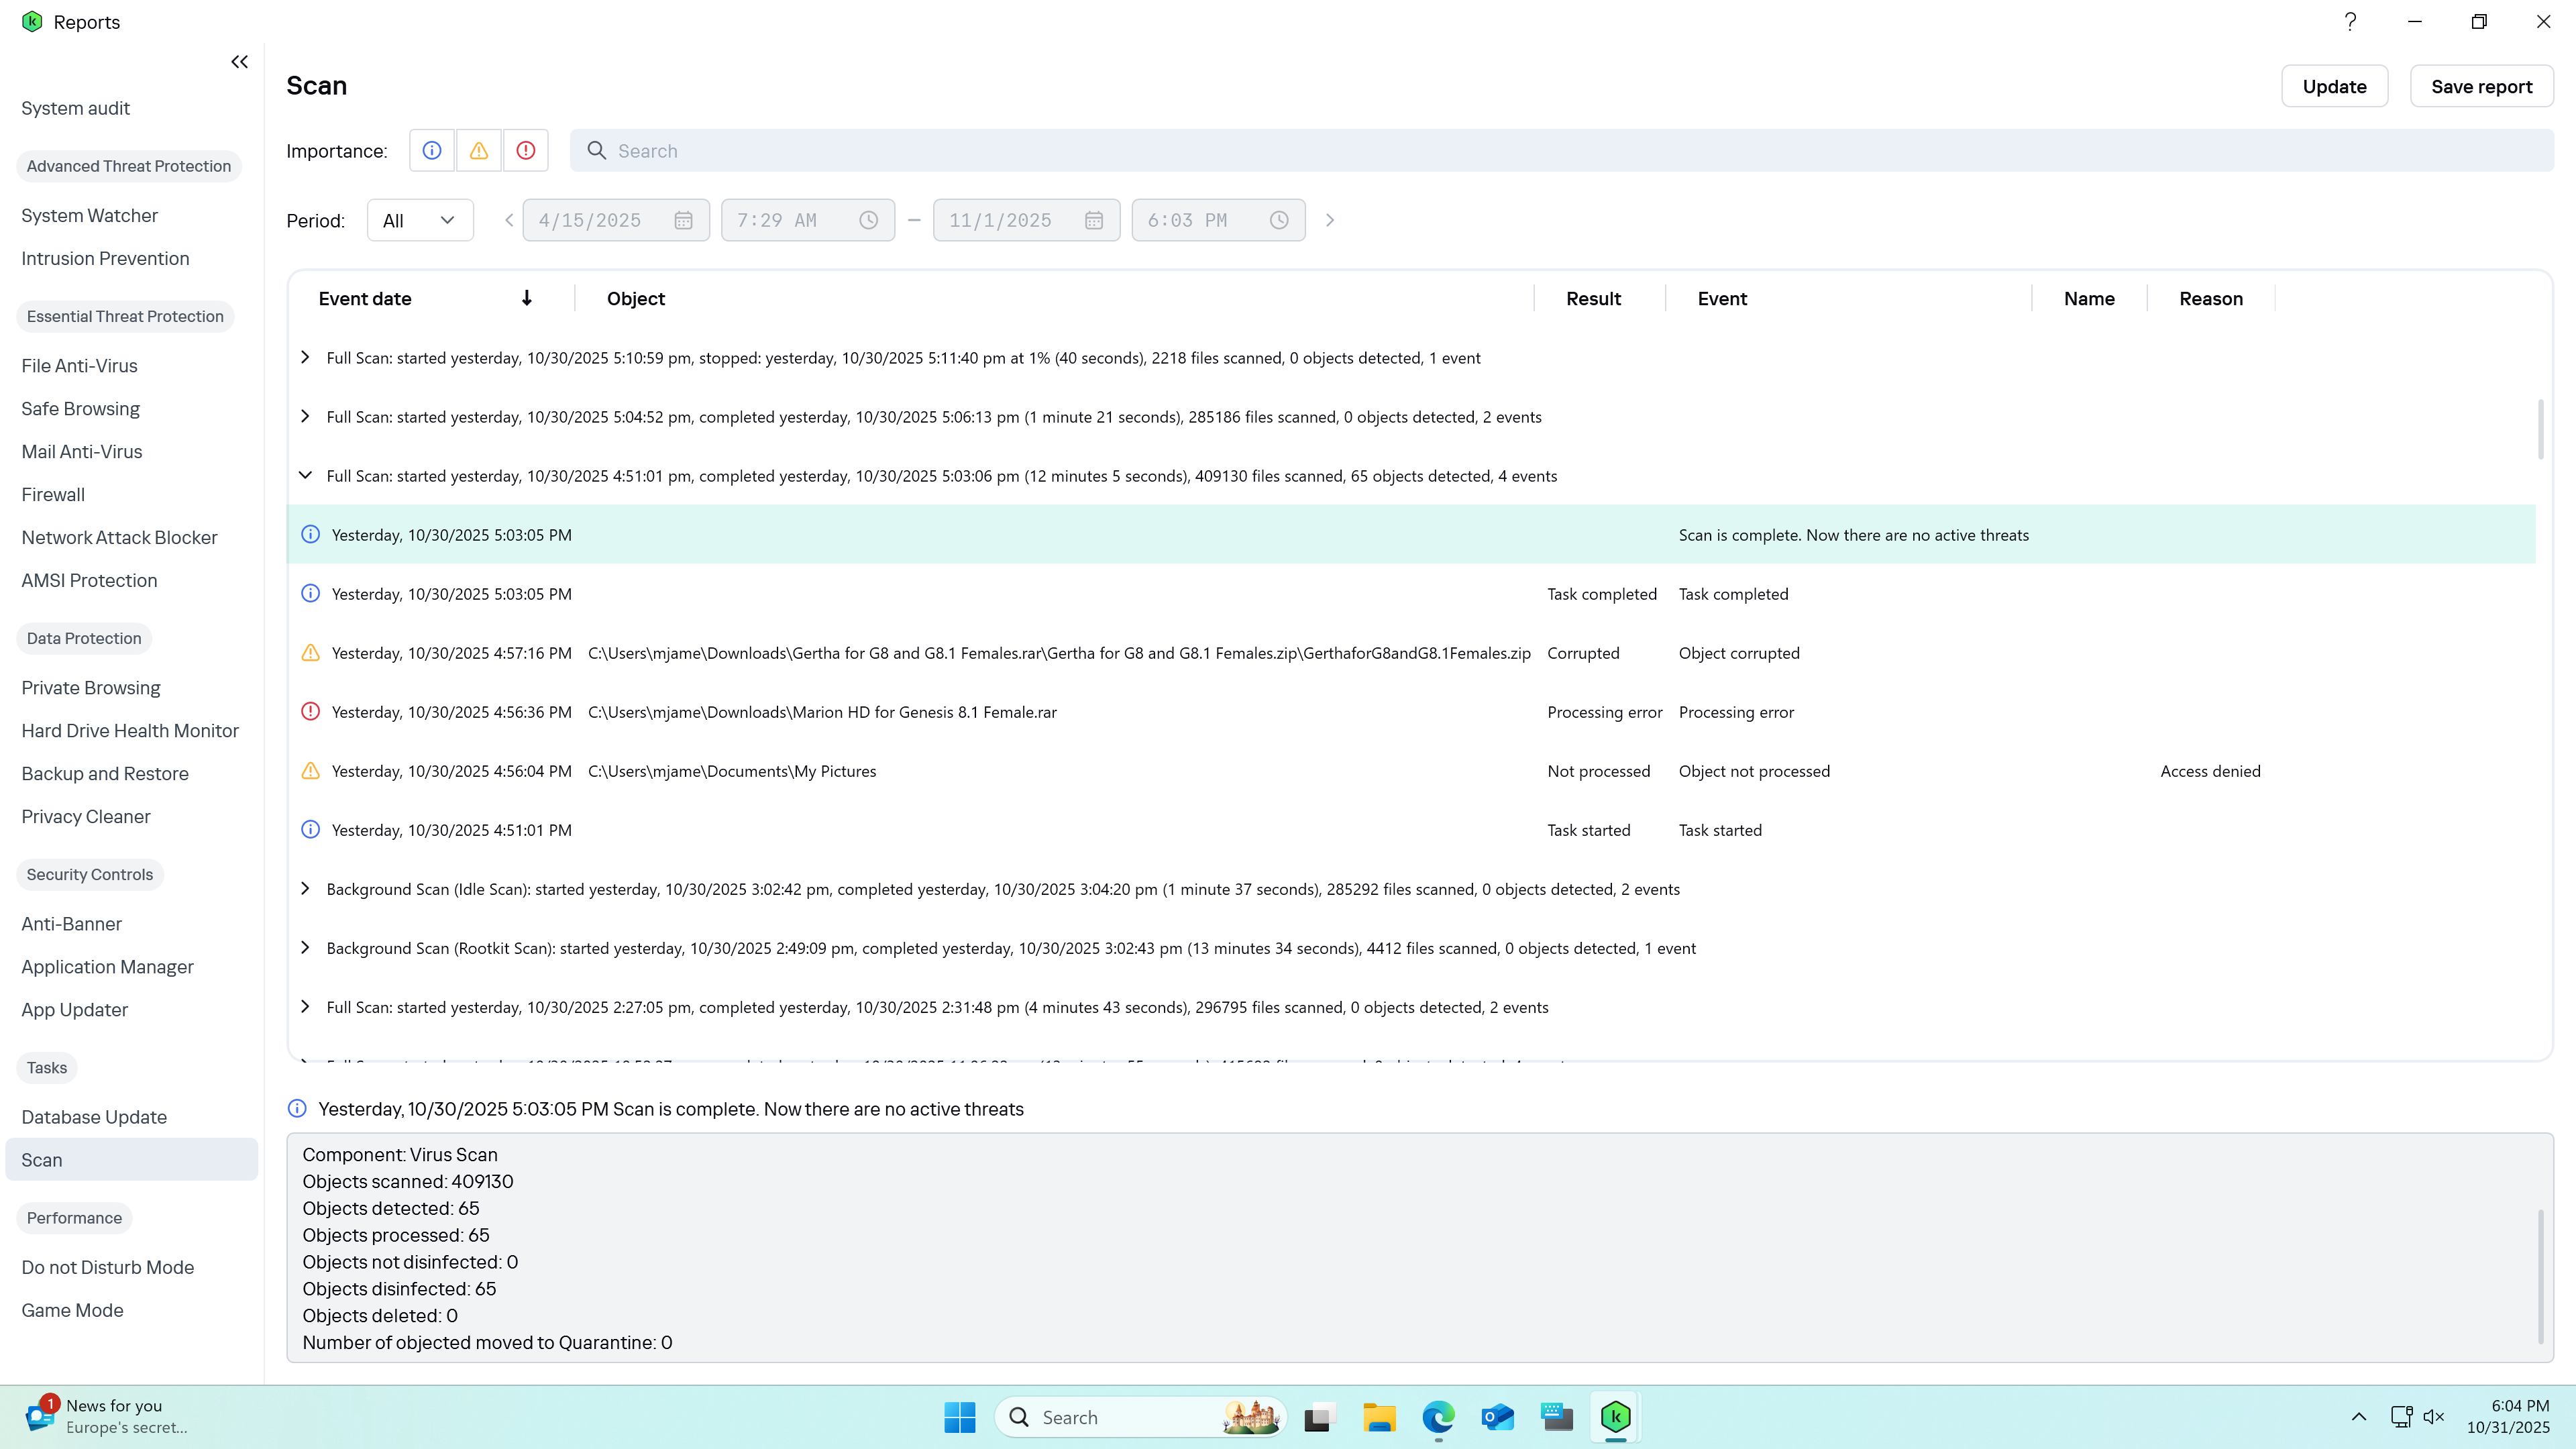The height and width of the screenshot is (1449, 2576).
Task: Click the Kaspersky logo in the title bar
Action: (32, 21)
